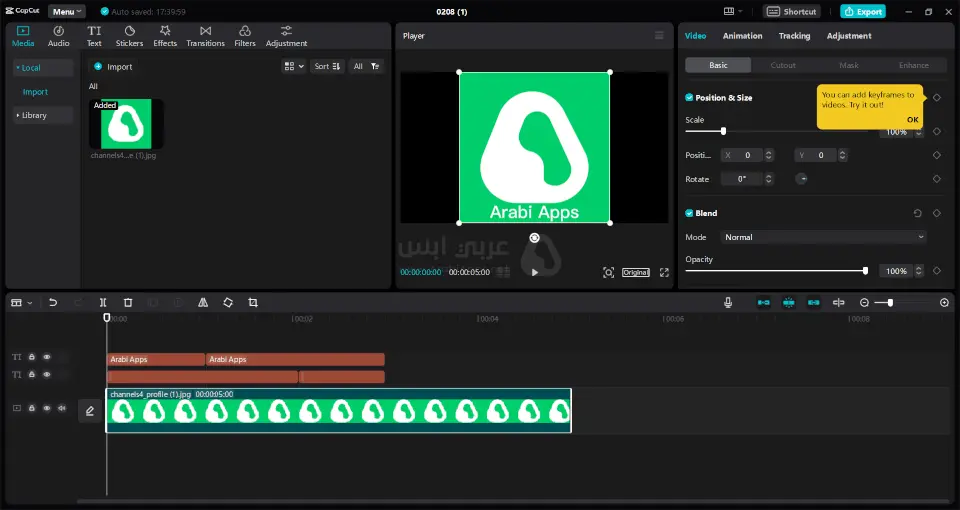Click the Split clip tool in timeline toolbar
The image size is (960, 510).
pos(103,302)
